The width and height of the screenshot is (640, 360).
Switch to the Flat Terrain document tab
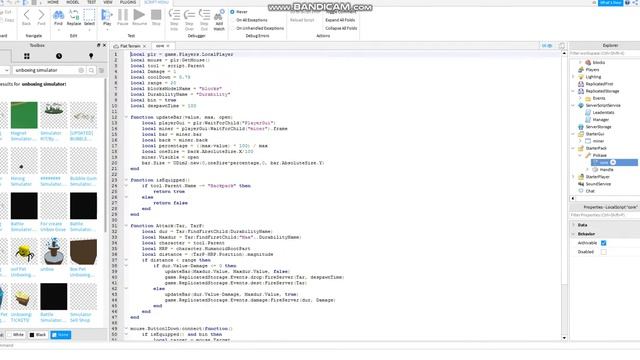click(130, 46)
